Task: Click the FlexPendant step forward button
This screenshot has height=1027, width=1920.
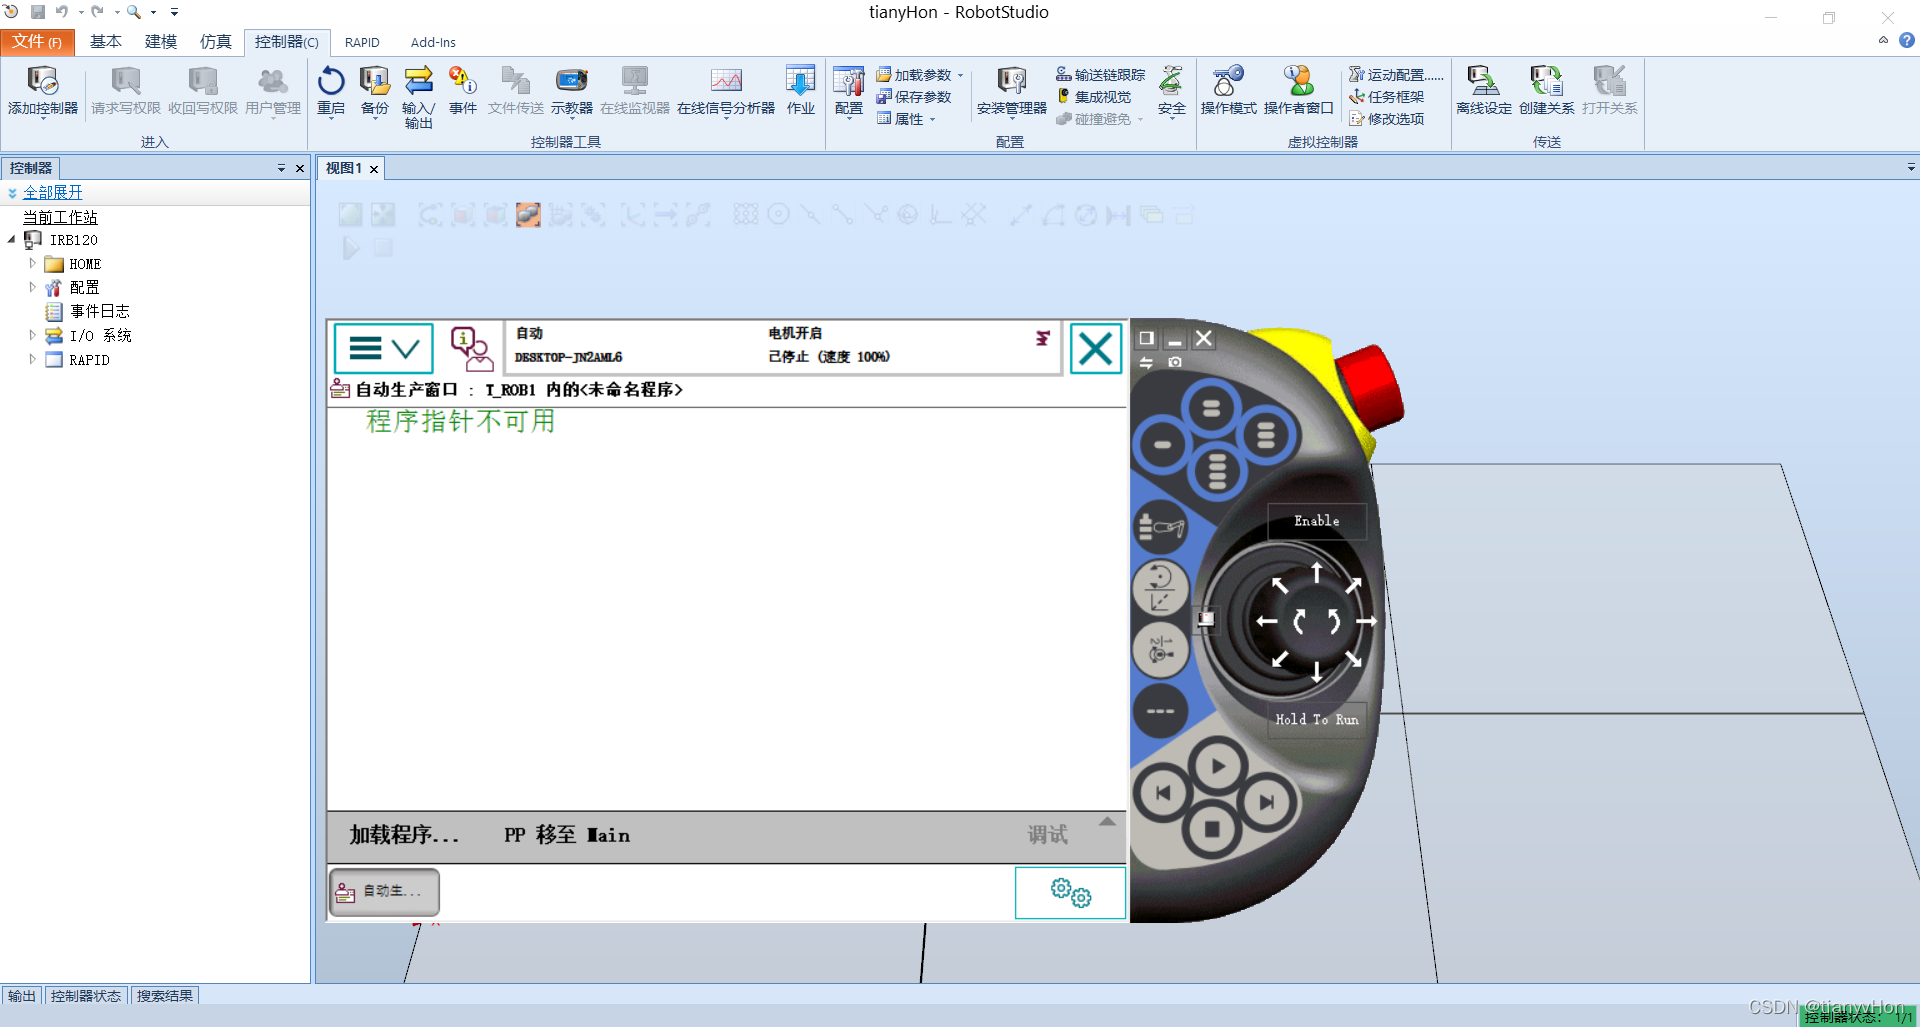Action: tap(1267, 801)
